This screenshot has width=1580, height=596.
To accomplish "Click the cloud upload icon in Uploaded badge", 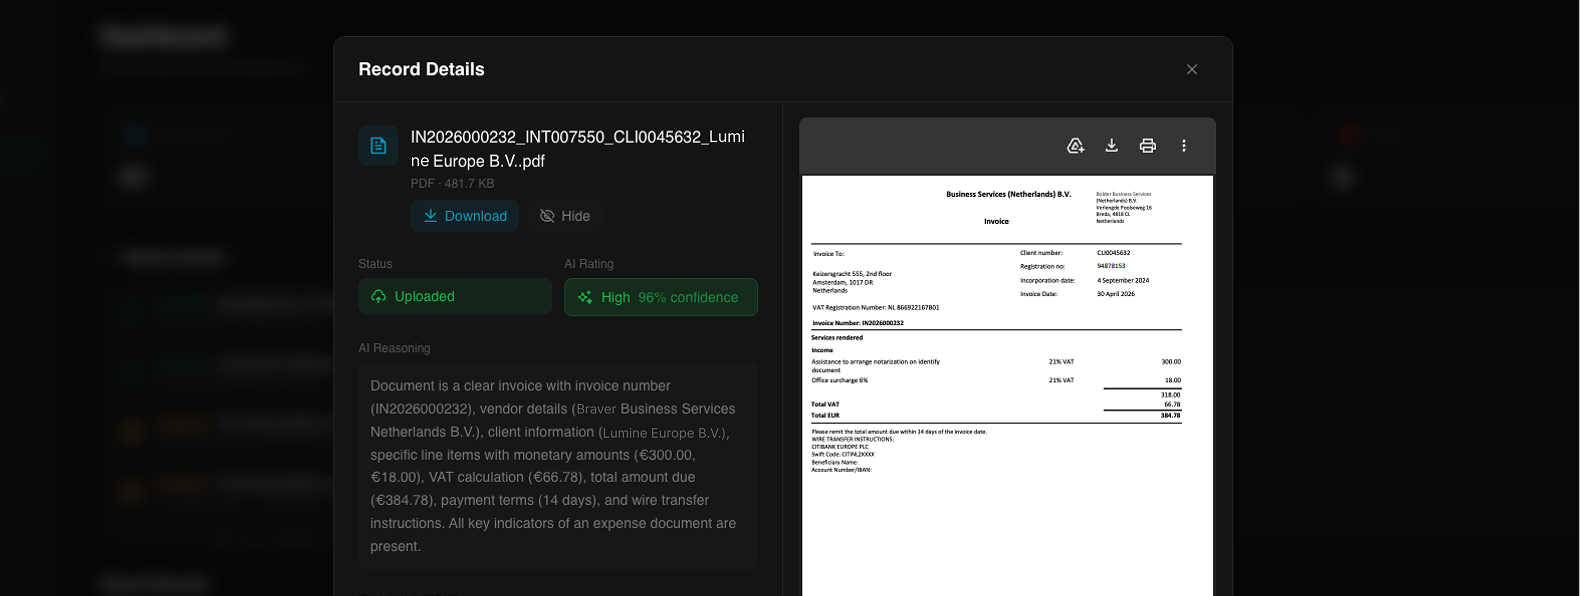I will click(379, 297).
